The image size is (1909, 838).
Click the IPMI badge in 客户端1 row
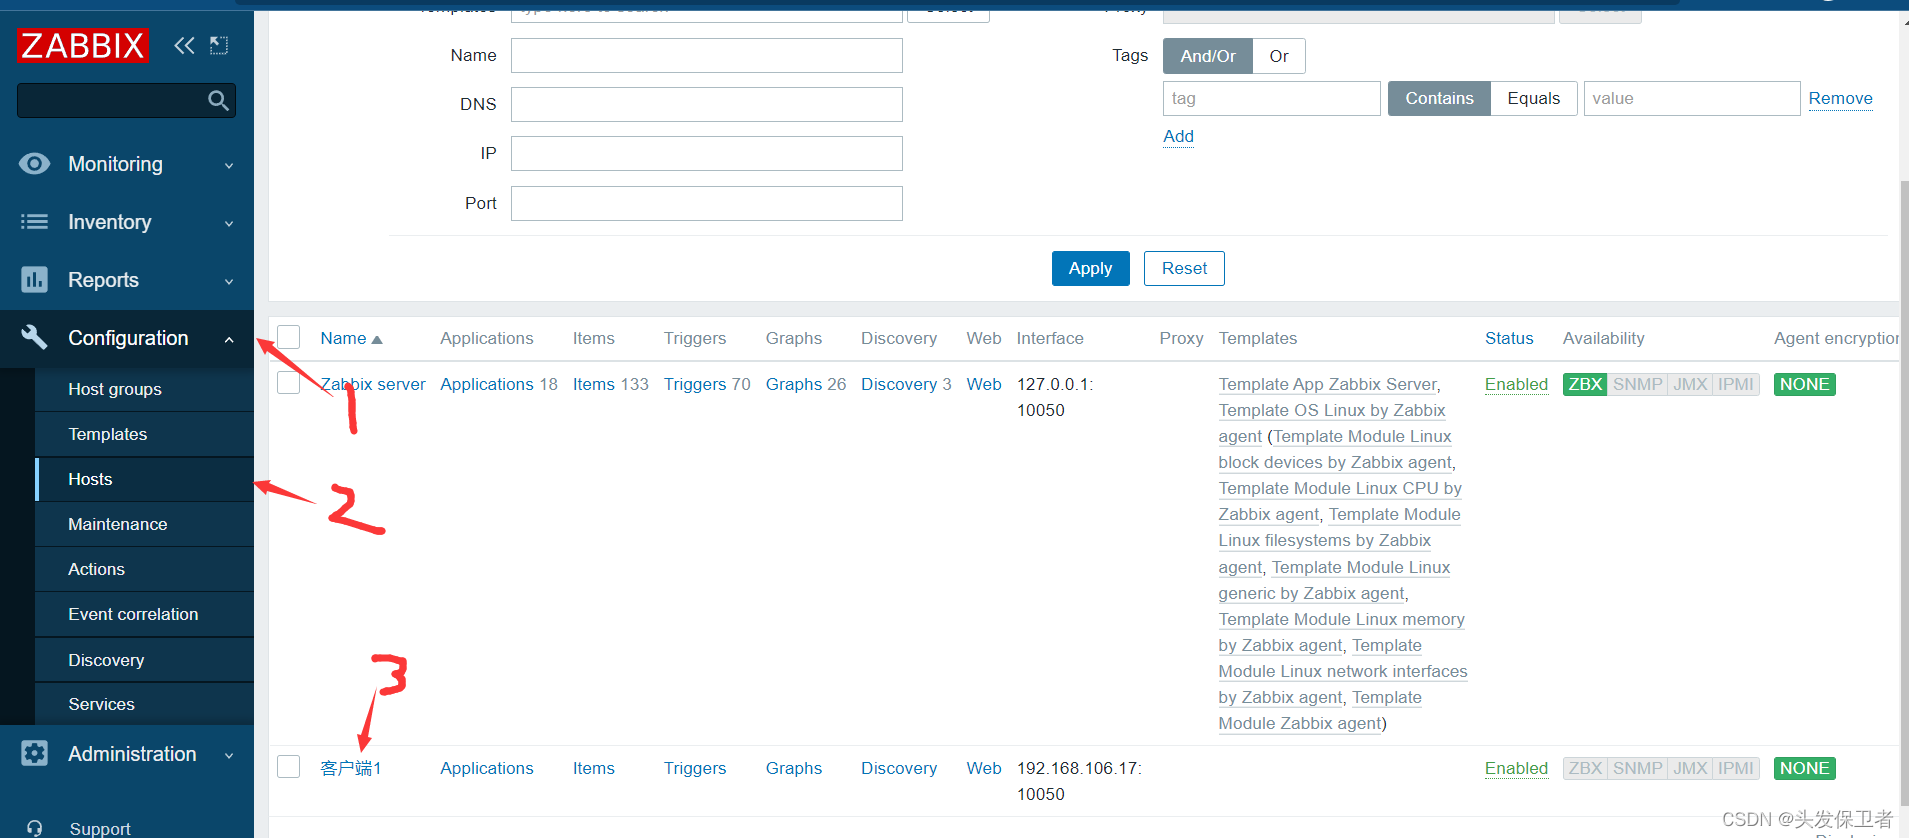(x=1736, y=768)
